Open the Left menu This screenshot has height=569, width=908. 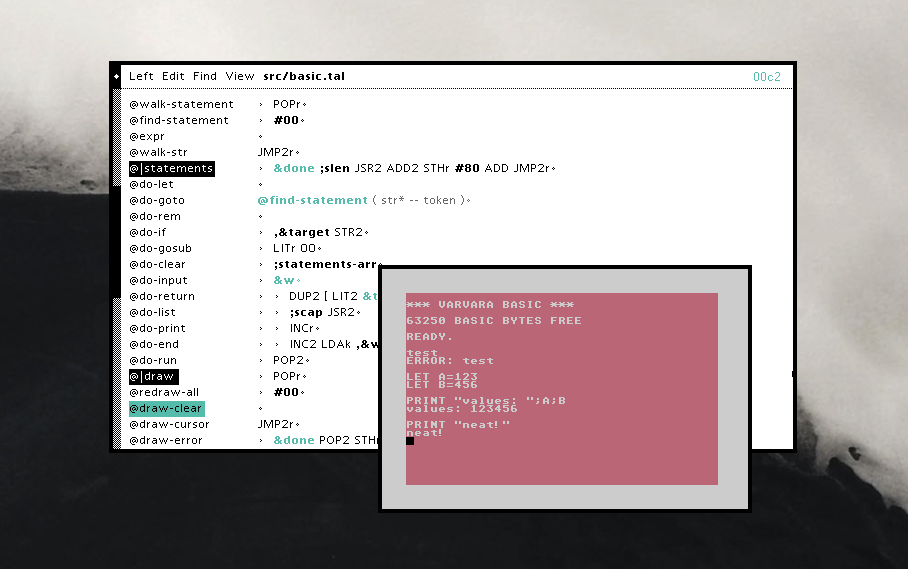pos(141,76)
